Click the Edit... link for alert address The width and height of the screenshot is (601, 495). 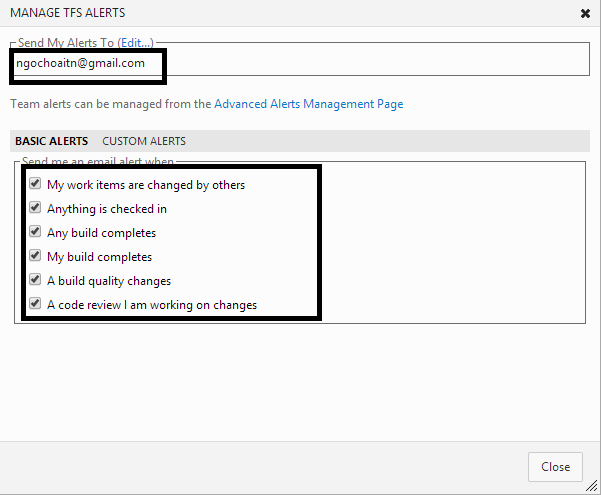(x=135, y=43)
